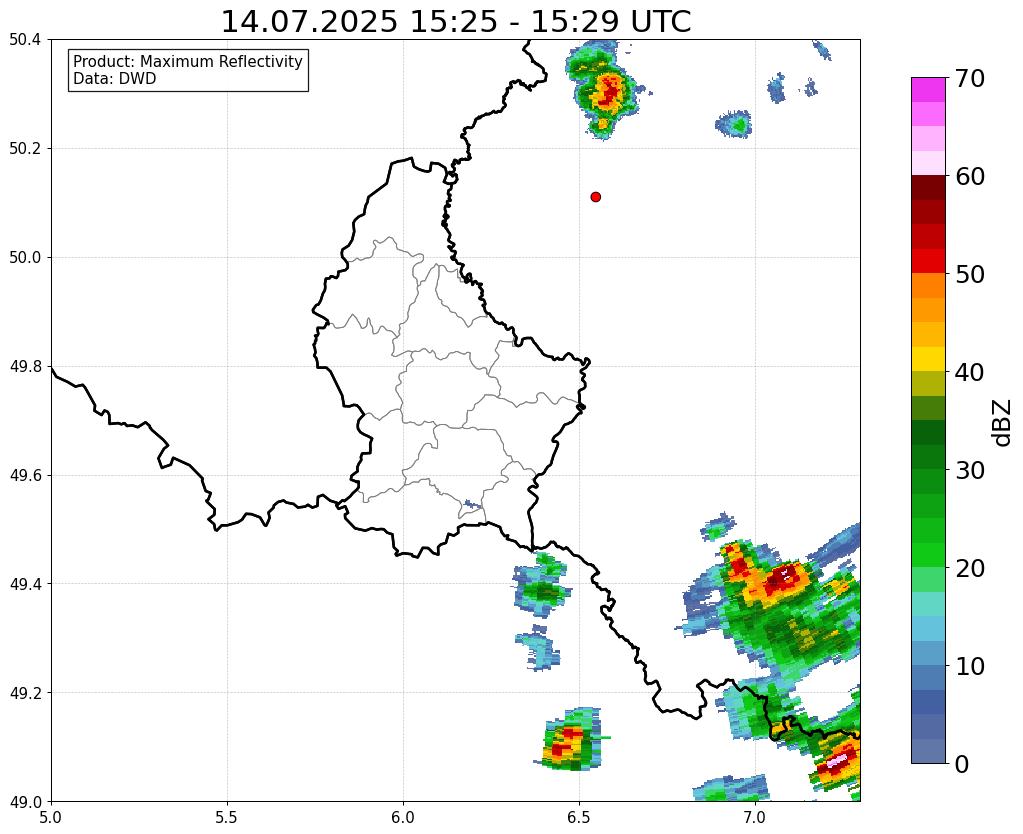Click the 10 tick label on colorbar
This screenshot has height=834, width=1023.
click(970, 666)
